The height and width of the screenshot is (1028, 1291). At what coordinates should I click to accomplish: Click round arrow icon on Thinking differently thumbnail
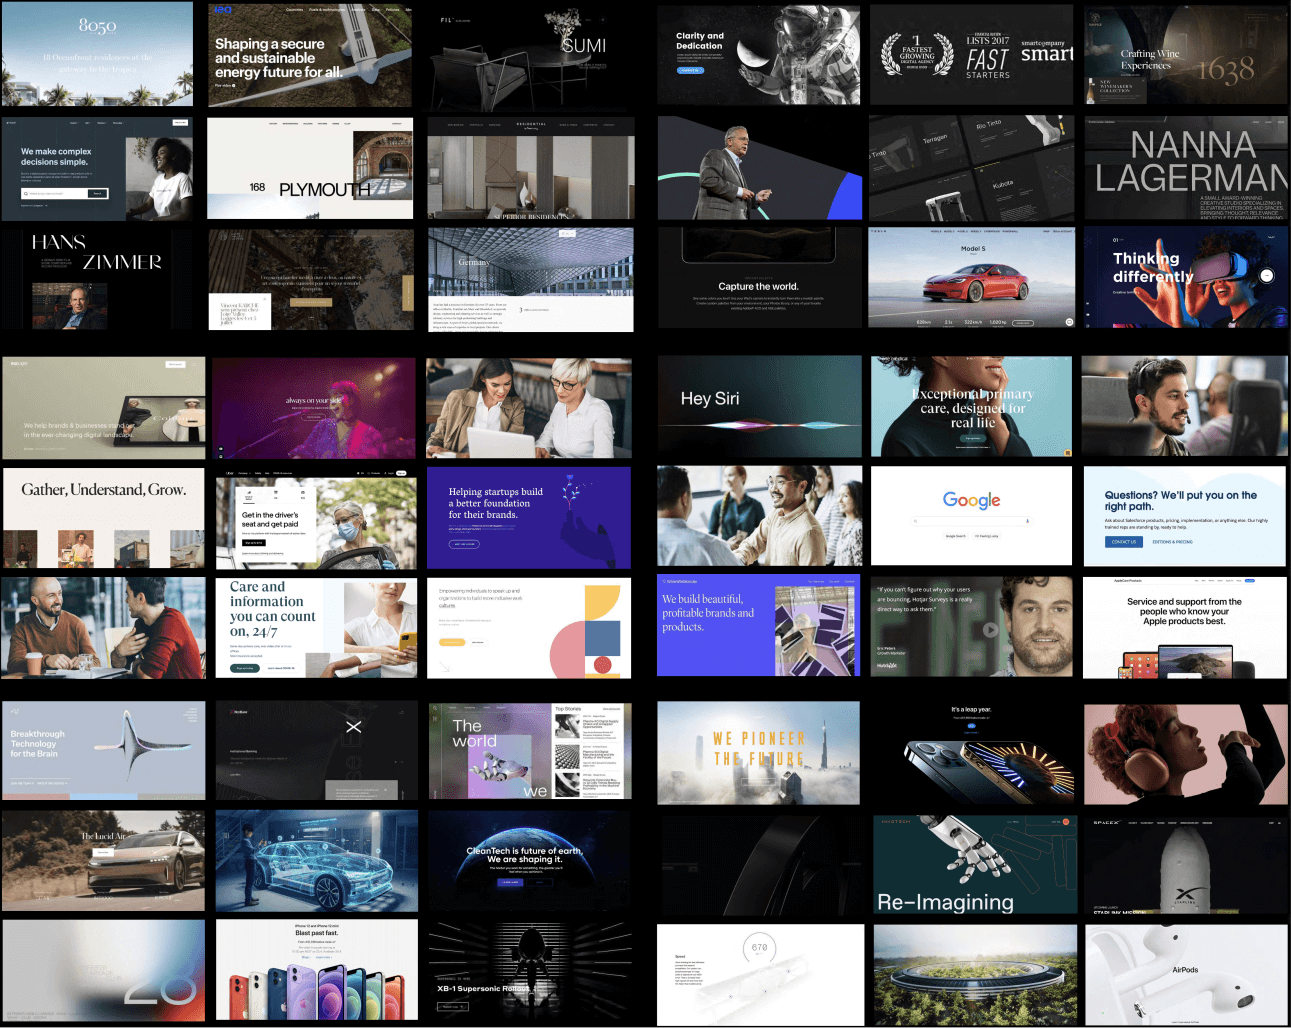pos(1266,275)
